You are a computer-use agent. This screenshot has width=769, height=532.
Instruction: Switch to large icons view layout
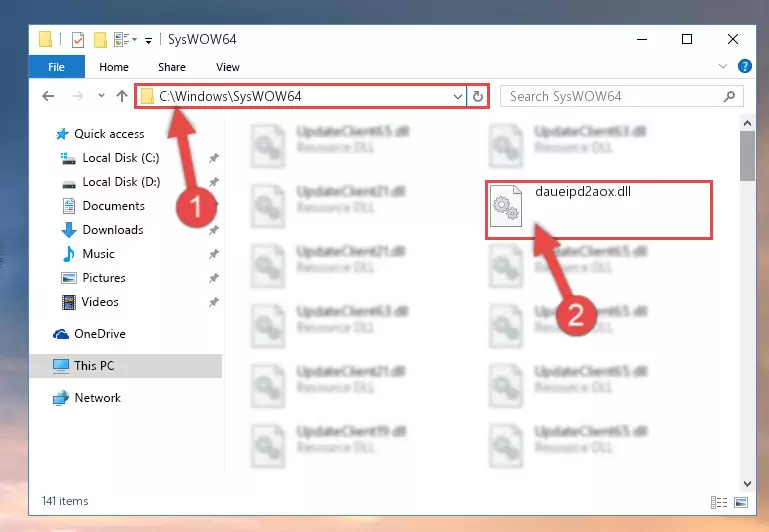tap(741, 503)
